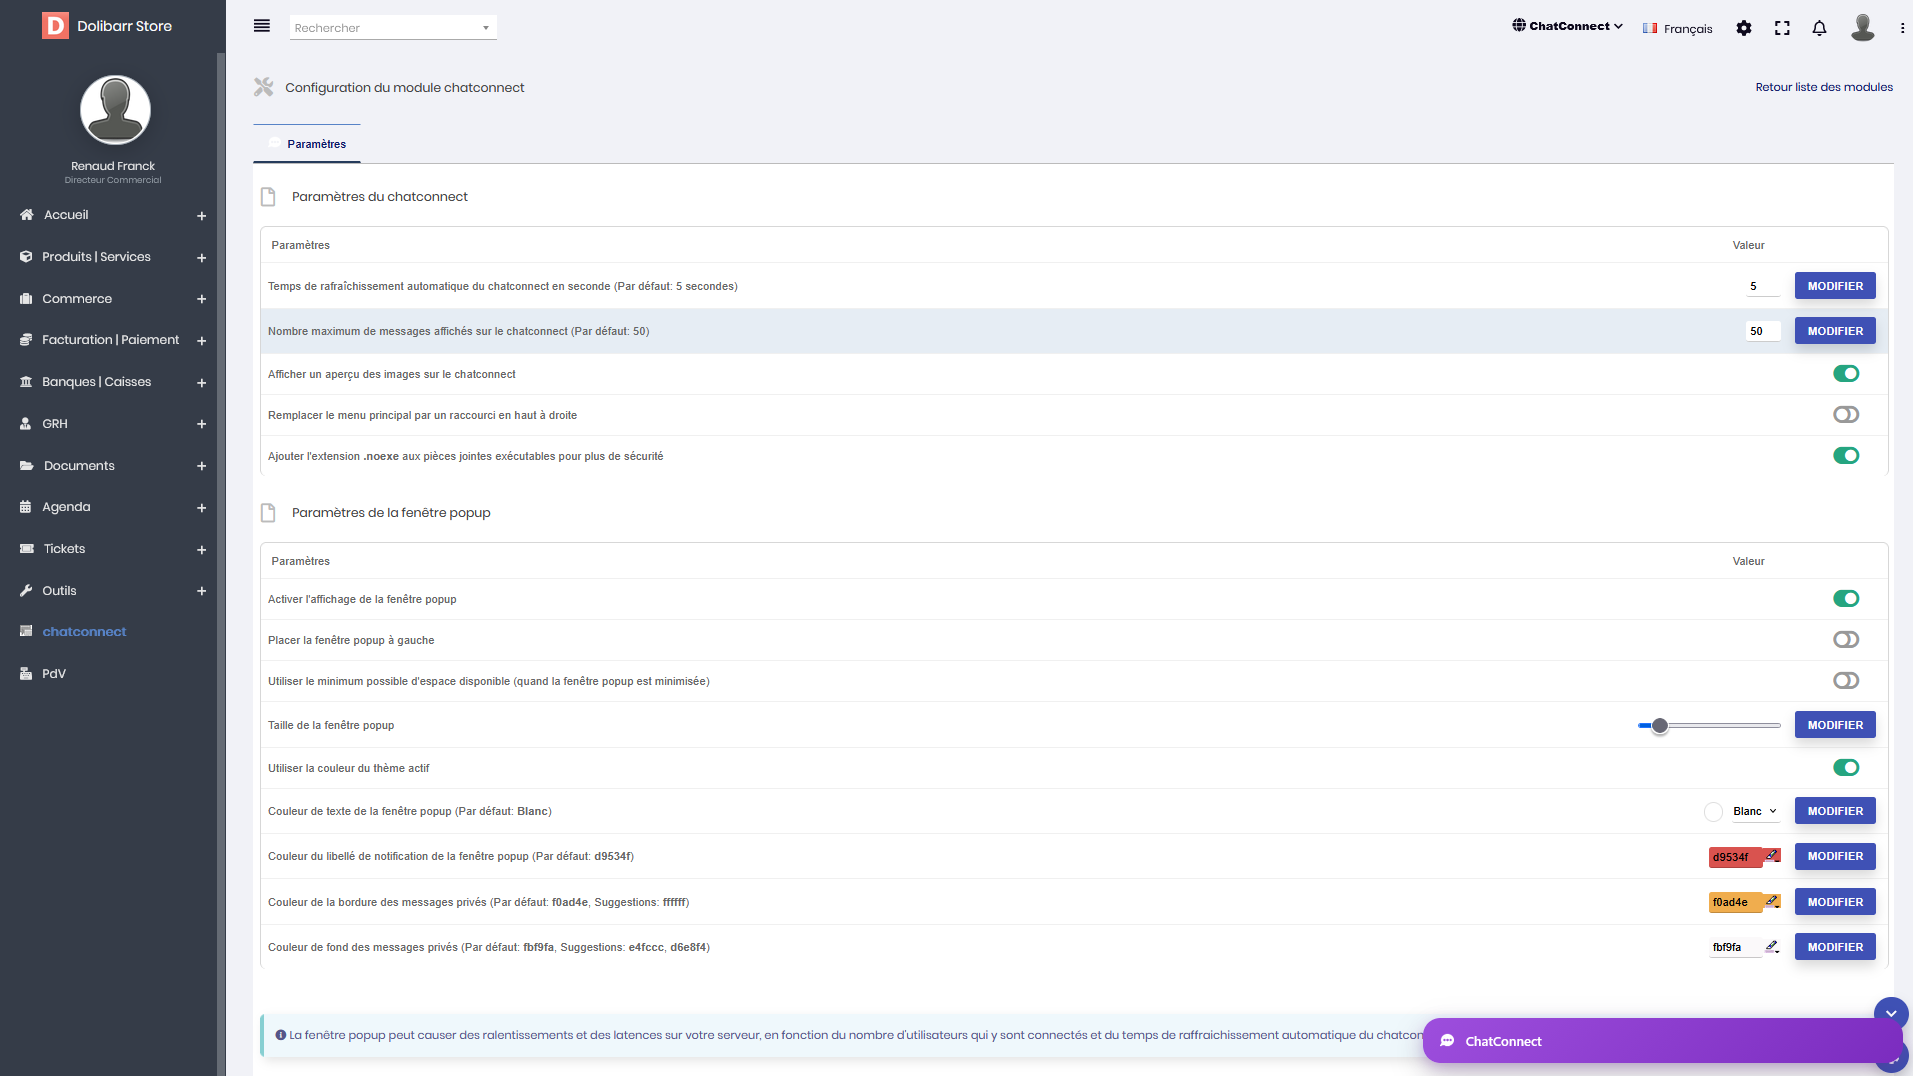Image resolution: width=1913 pixels, height=1076 pixels.
Task: Open the settings gear icon in top bar
Action: tap(1744, 28)
